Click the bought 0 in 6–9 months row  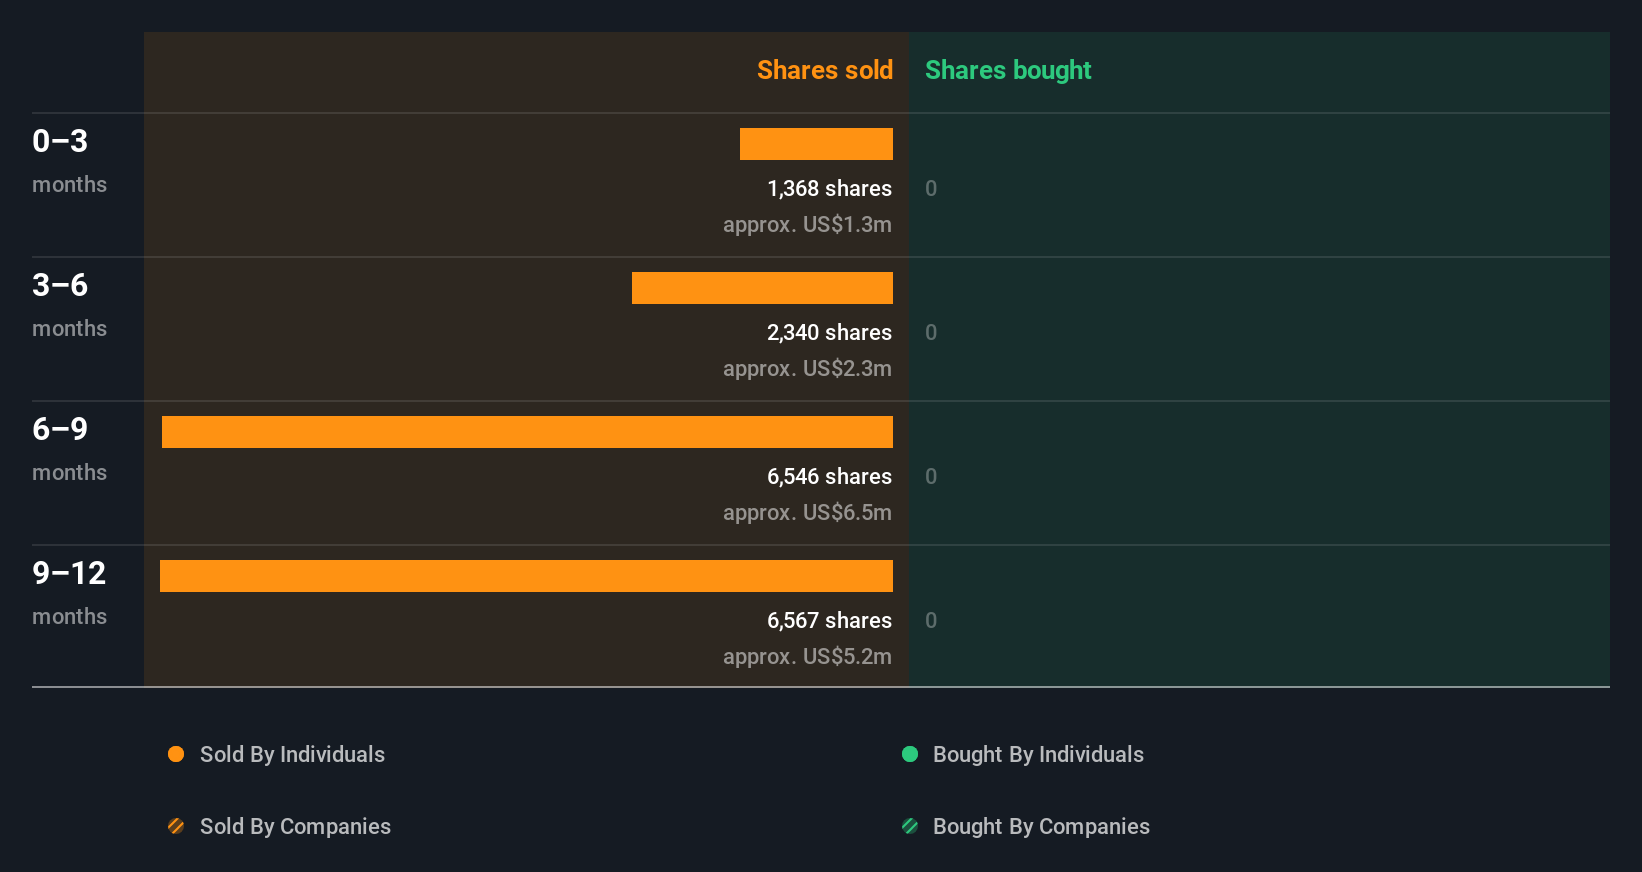click(x=931, y=476)
